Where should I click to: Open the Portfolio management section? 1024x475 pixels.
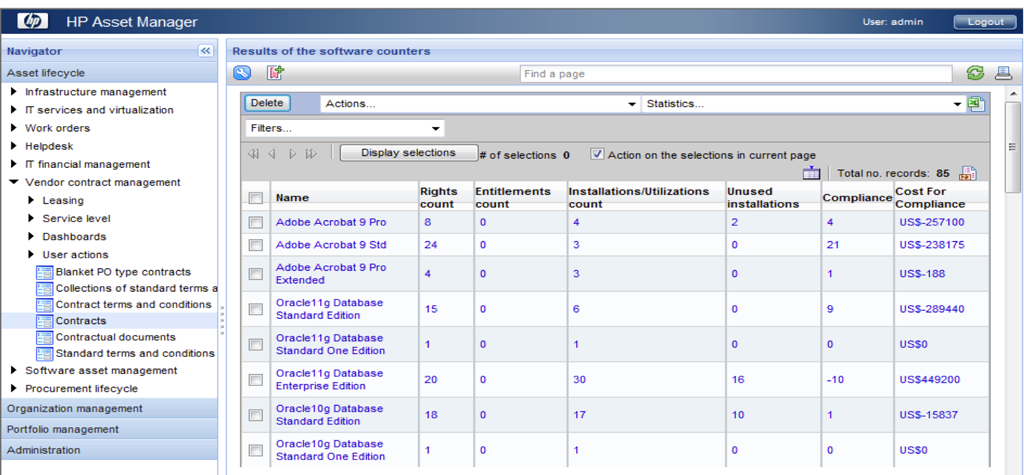109,429
